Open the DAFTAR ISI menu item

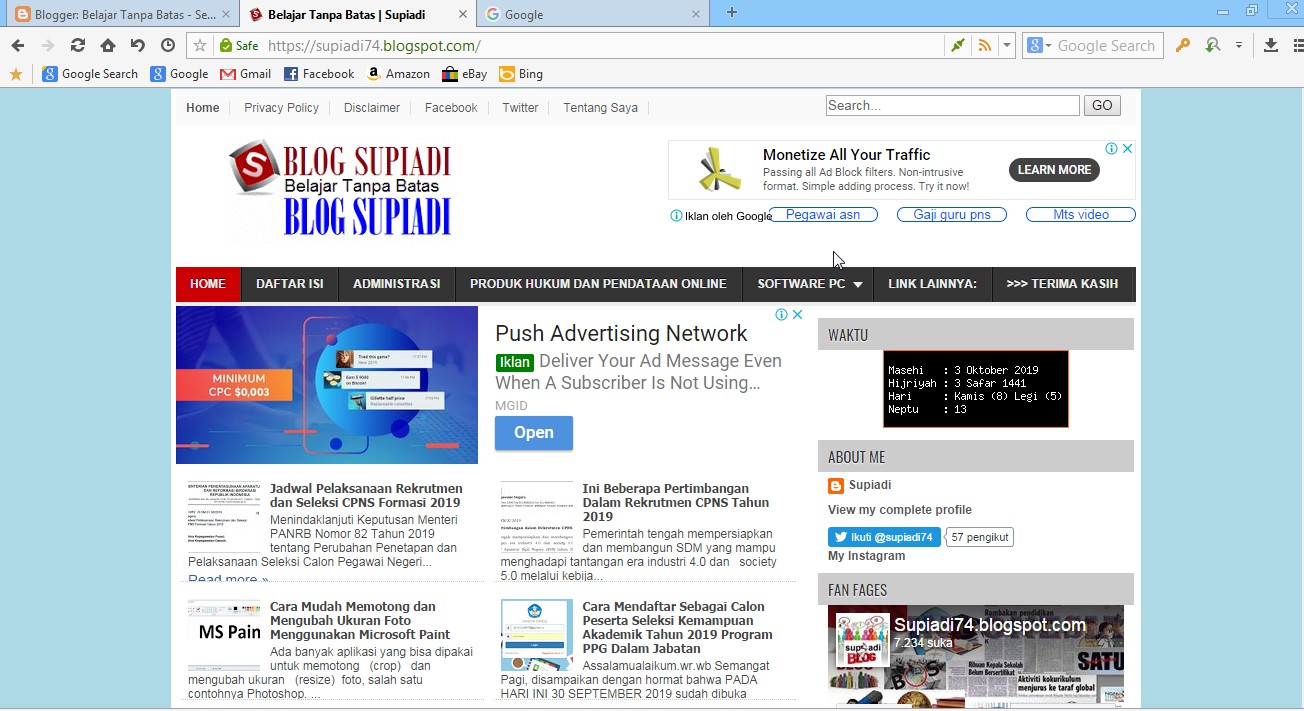(x=290, y=284)
